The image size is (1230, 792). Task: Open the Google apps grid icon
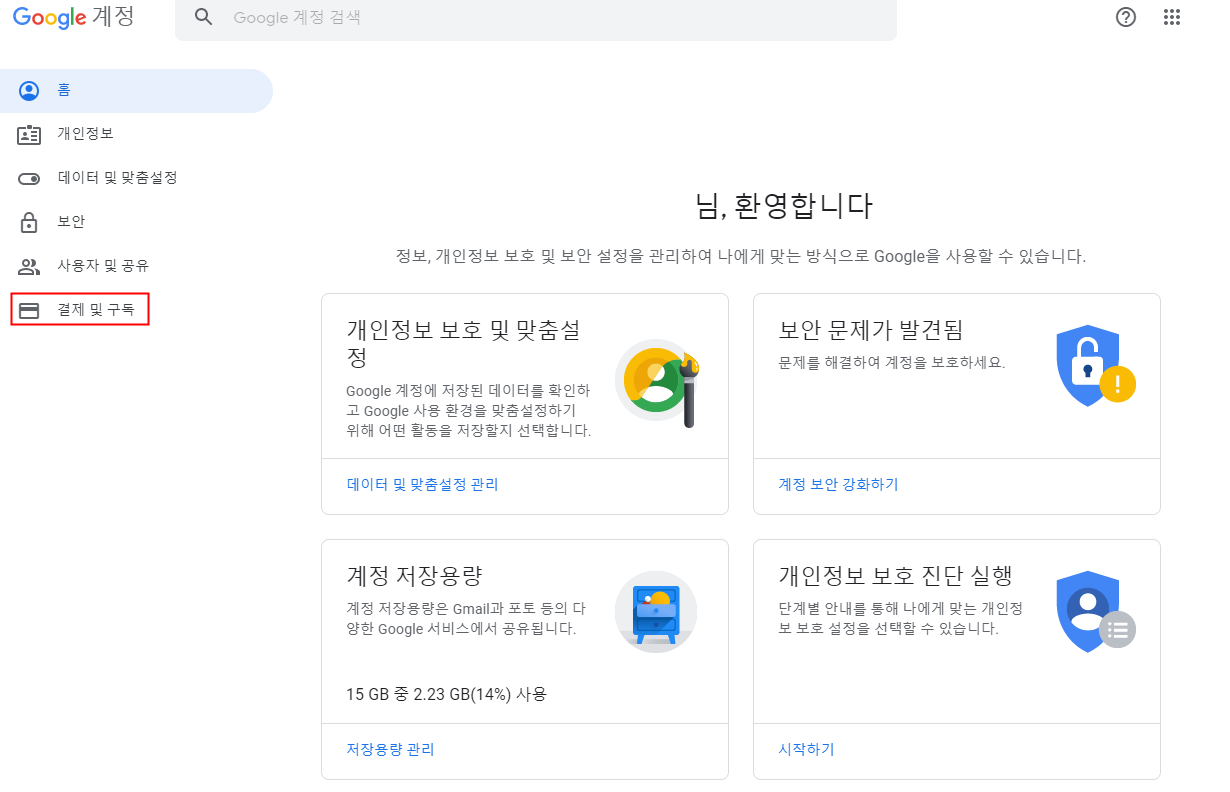pos(1172,17)
